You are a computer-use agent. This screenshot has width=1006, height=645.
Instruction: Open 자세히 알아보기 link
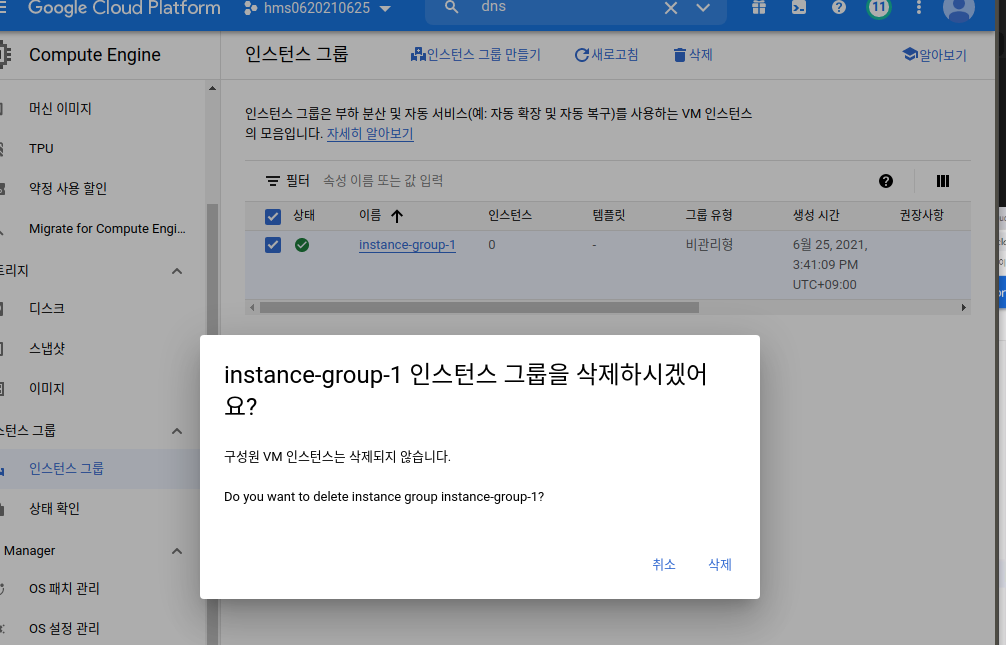pyautogui.click(x=370, y=133)
